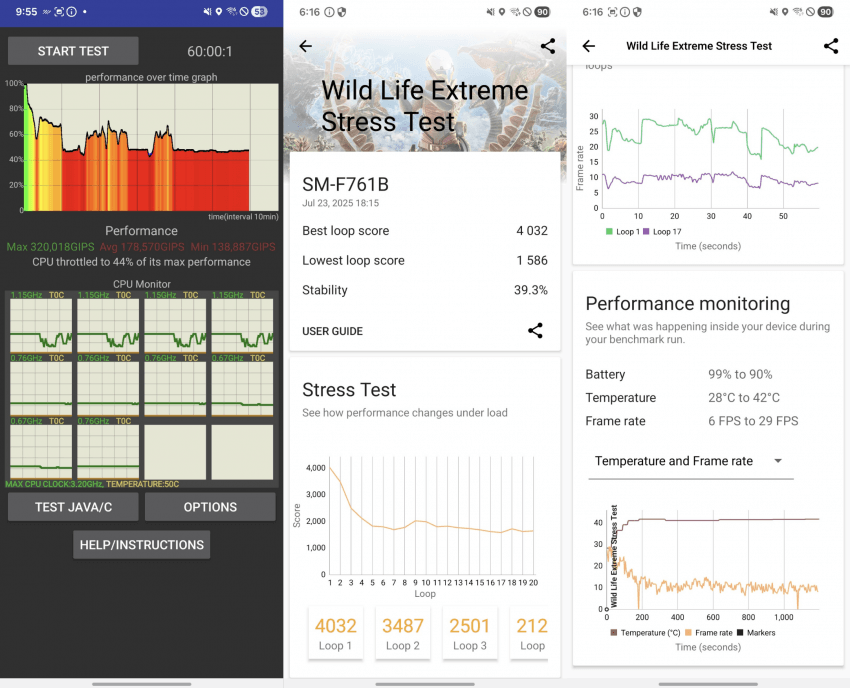Toggle the green Loop 1 legend swatch
This screenshot has width=850, height=688.
point(609,232)
